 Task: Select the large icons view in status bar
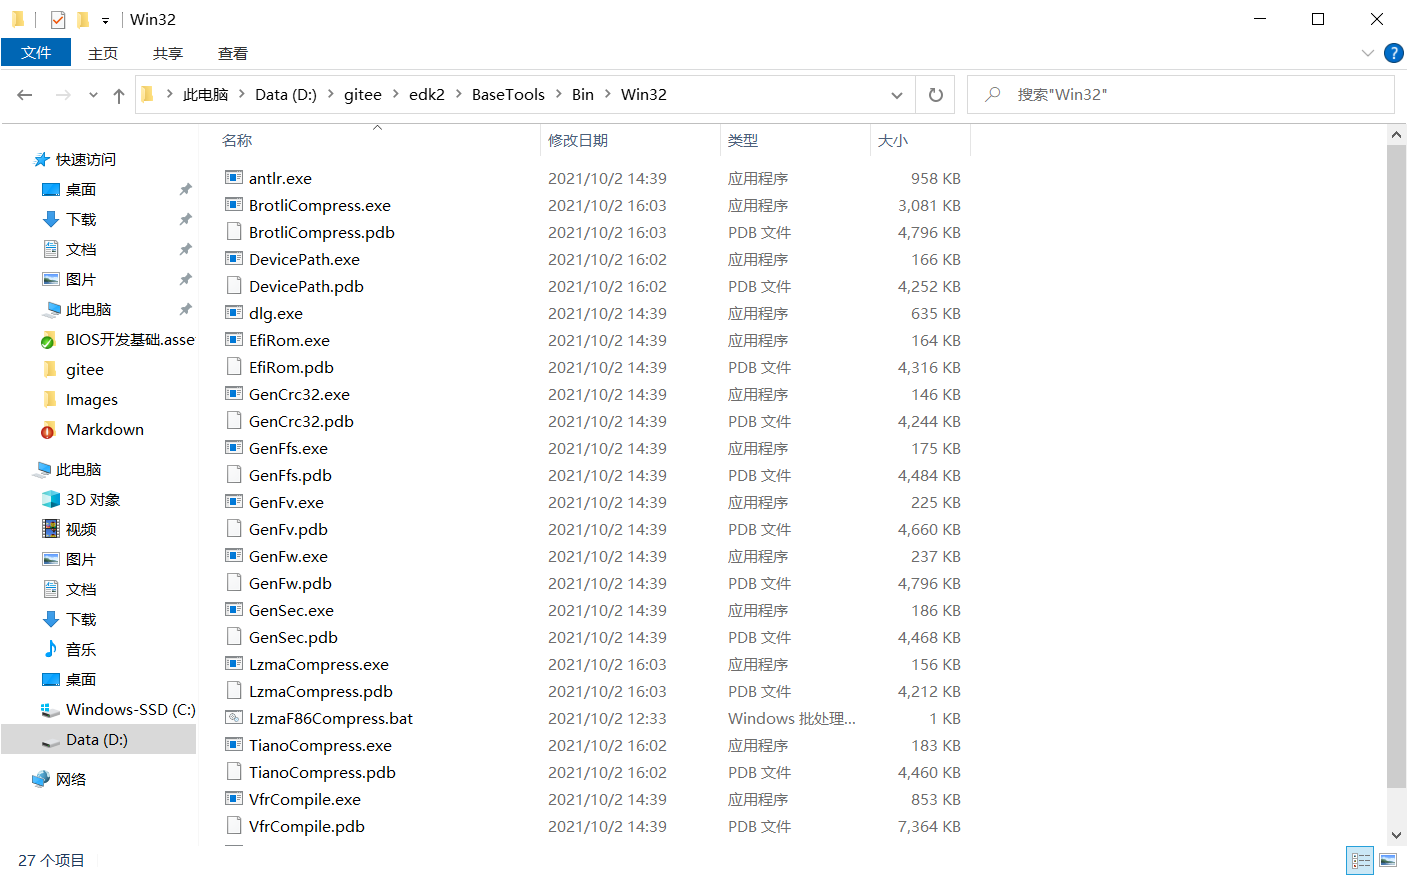pos(1389,860)
